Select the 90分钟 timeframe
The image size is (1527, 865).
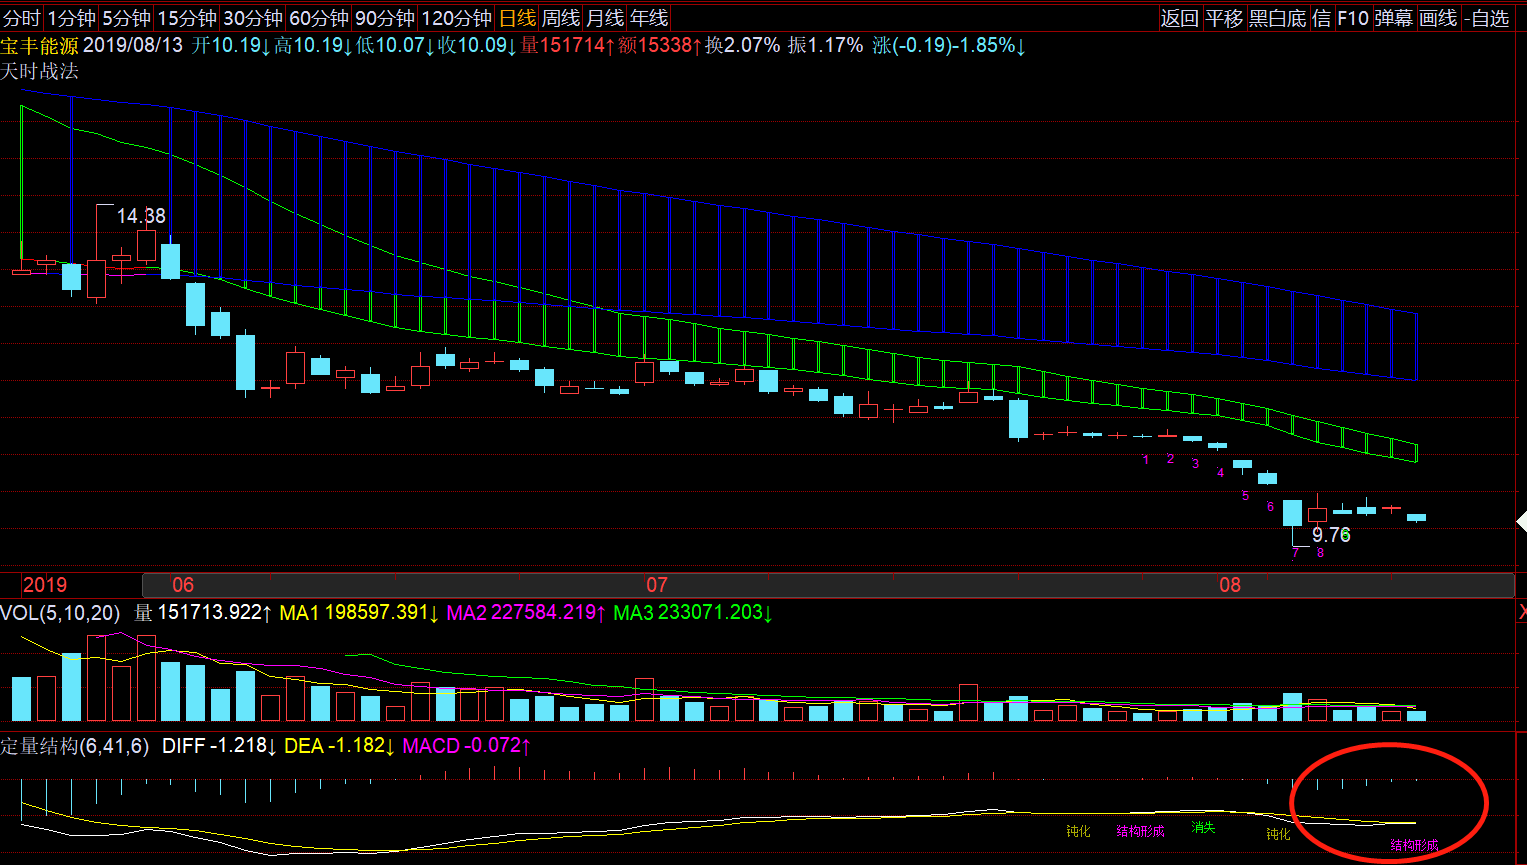tap(385, 18)
